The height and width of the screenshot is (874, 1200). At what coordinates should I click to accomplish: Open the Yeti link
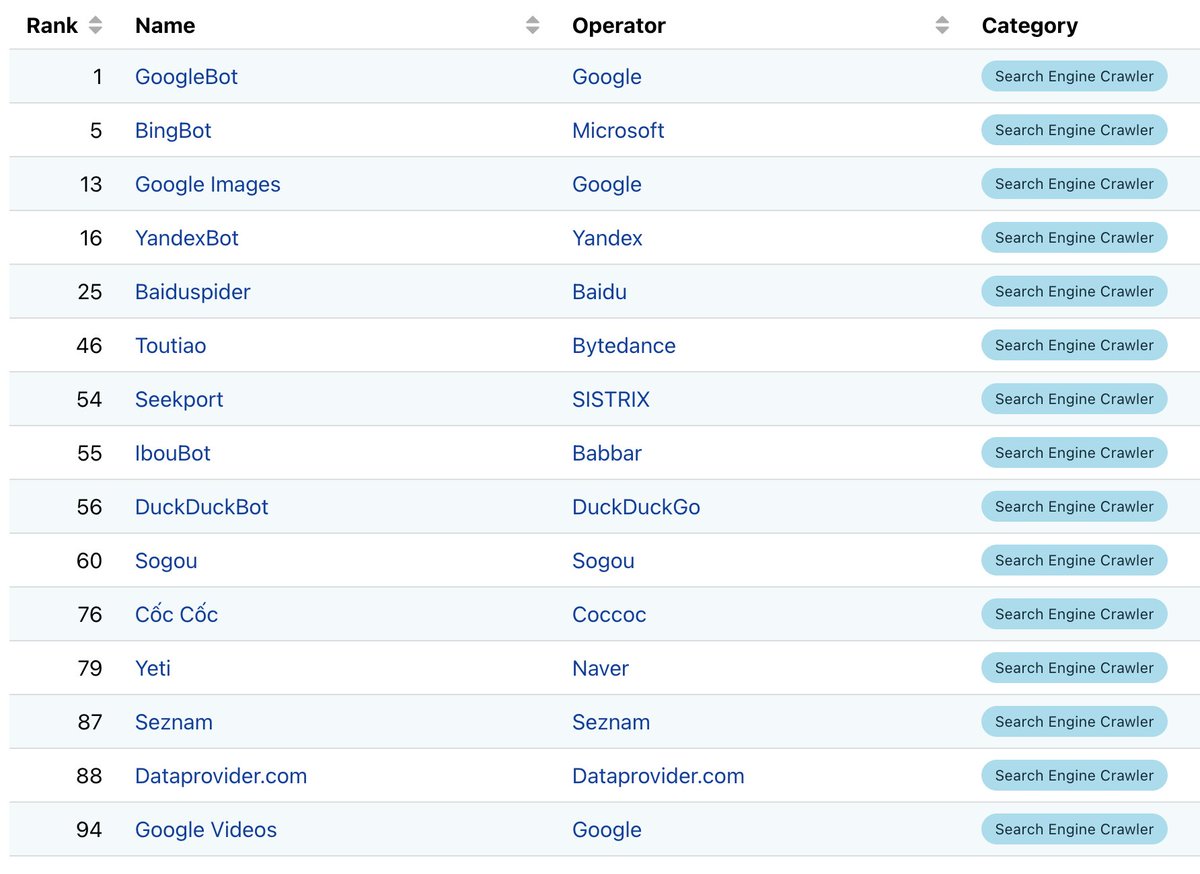[153, 669]
